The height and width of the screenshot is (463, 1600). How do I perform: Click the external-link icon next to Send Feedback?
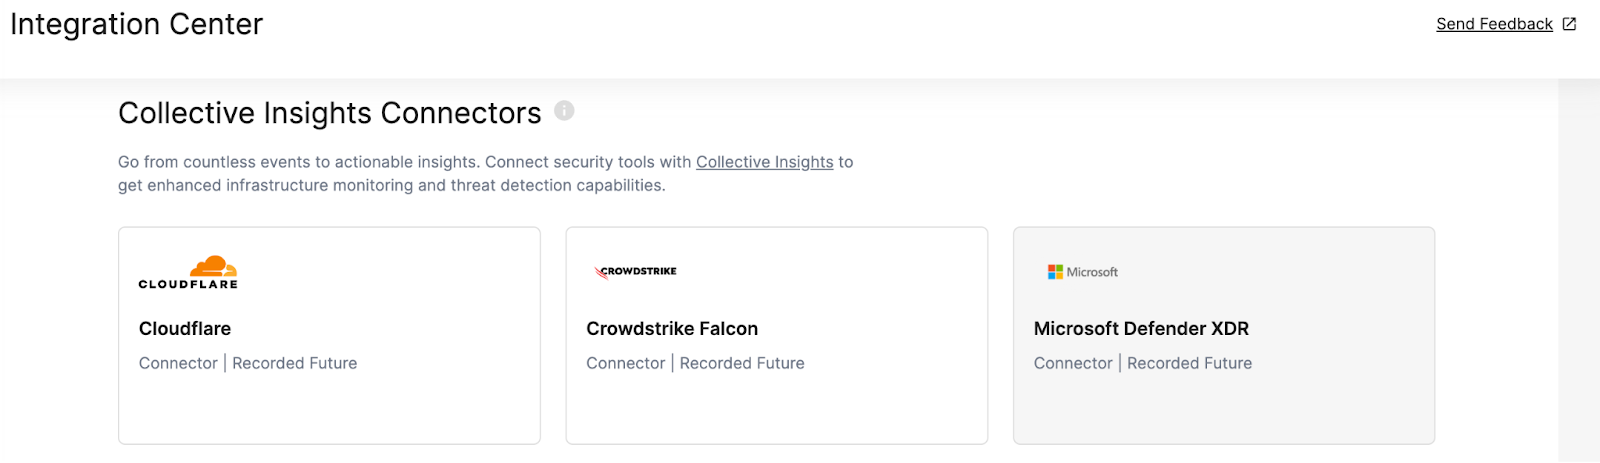click(x=1569, y=24)
